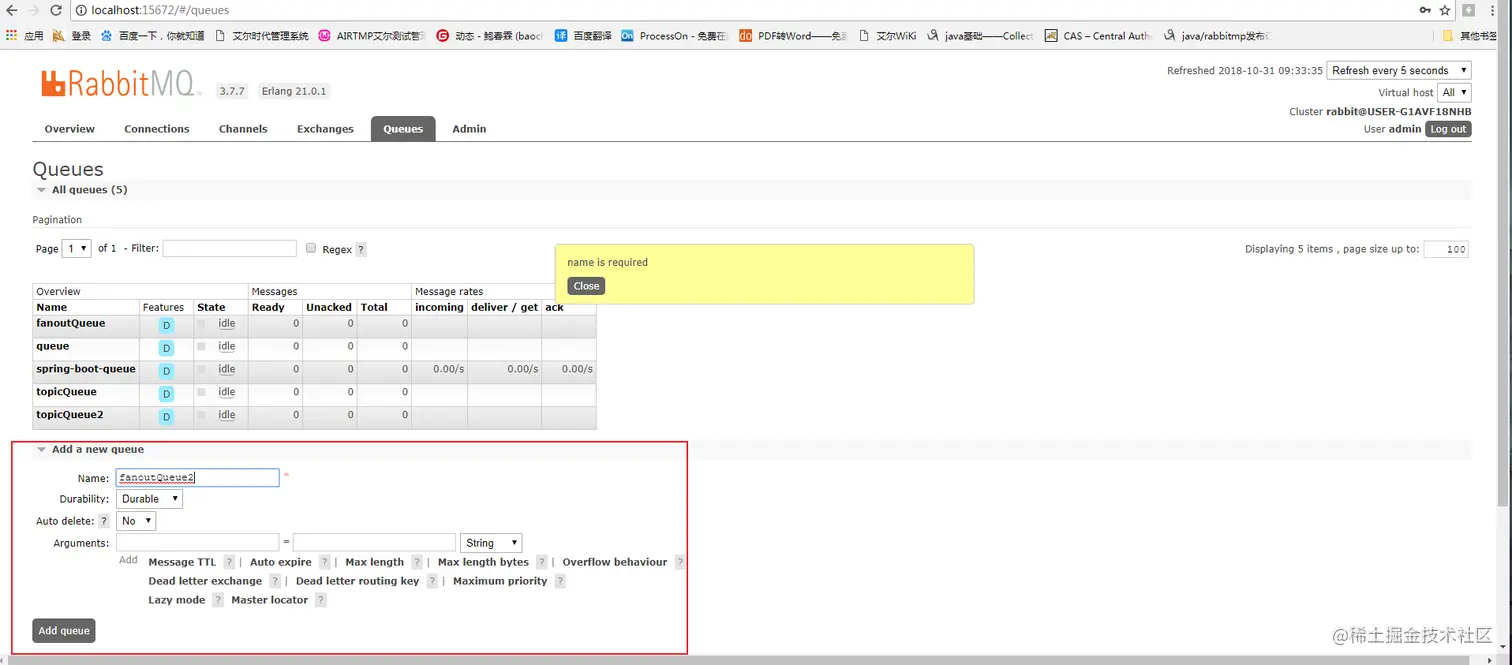Click the Log out button
1512x665 pixels.
coord(1448,129)
